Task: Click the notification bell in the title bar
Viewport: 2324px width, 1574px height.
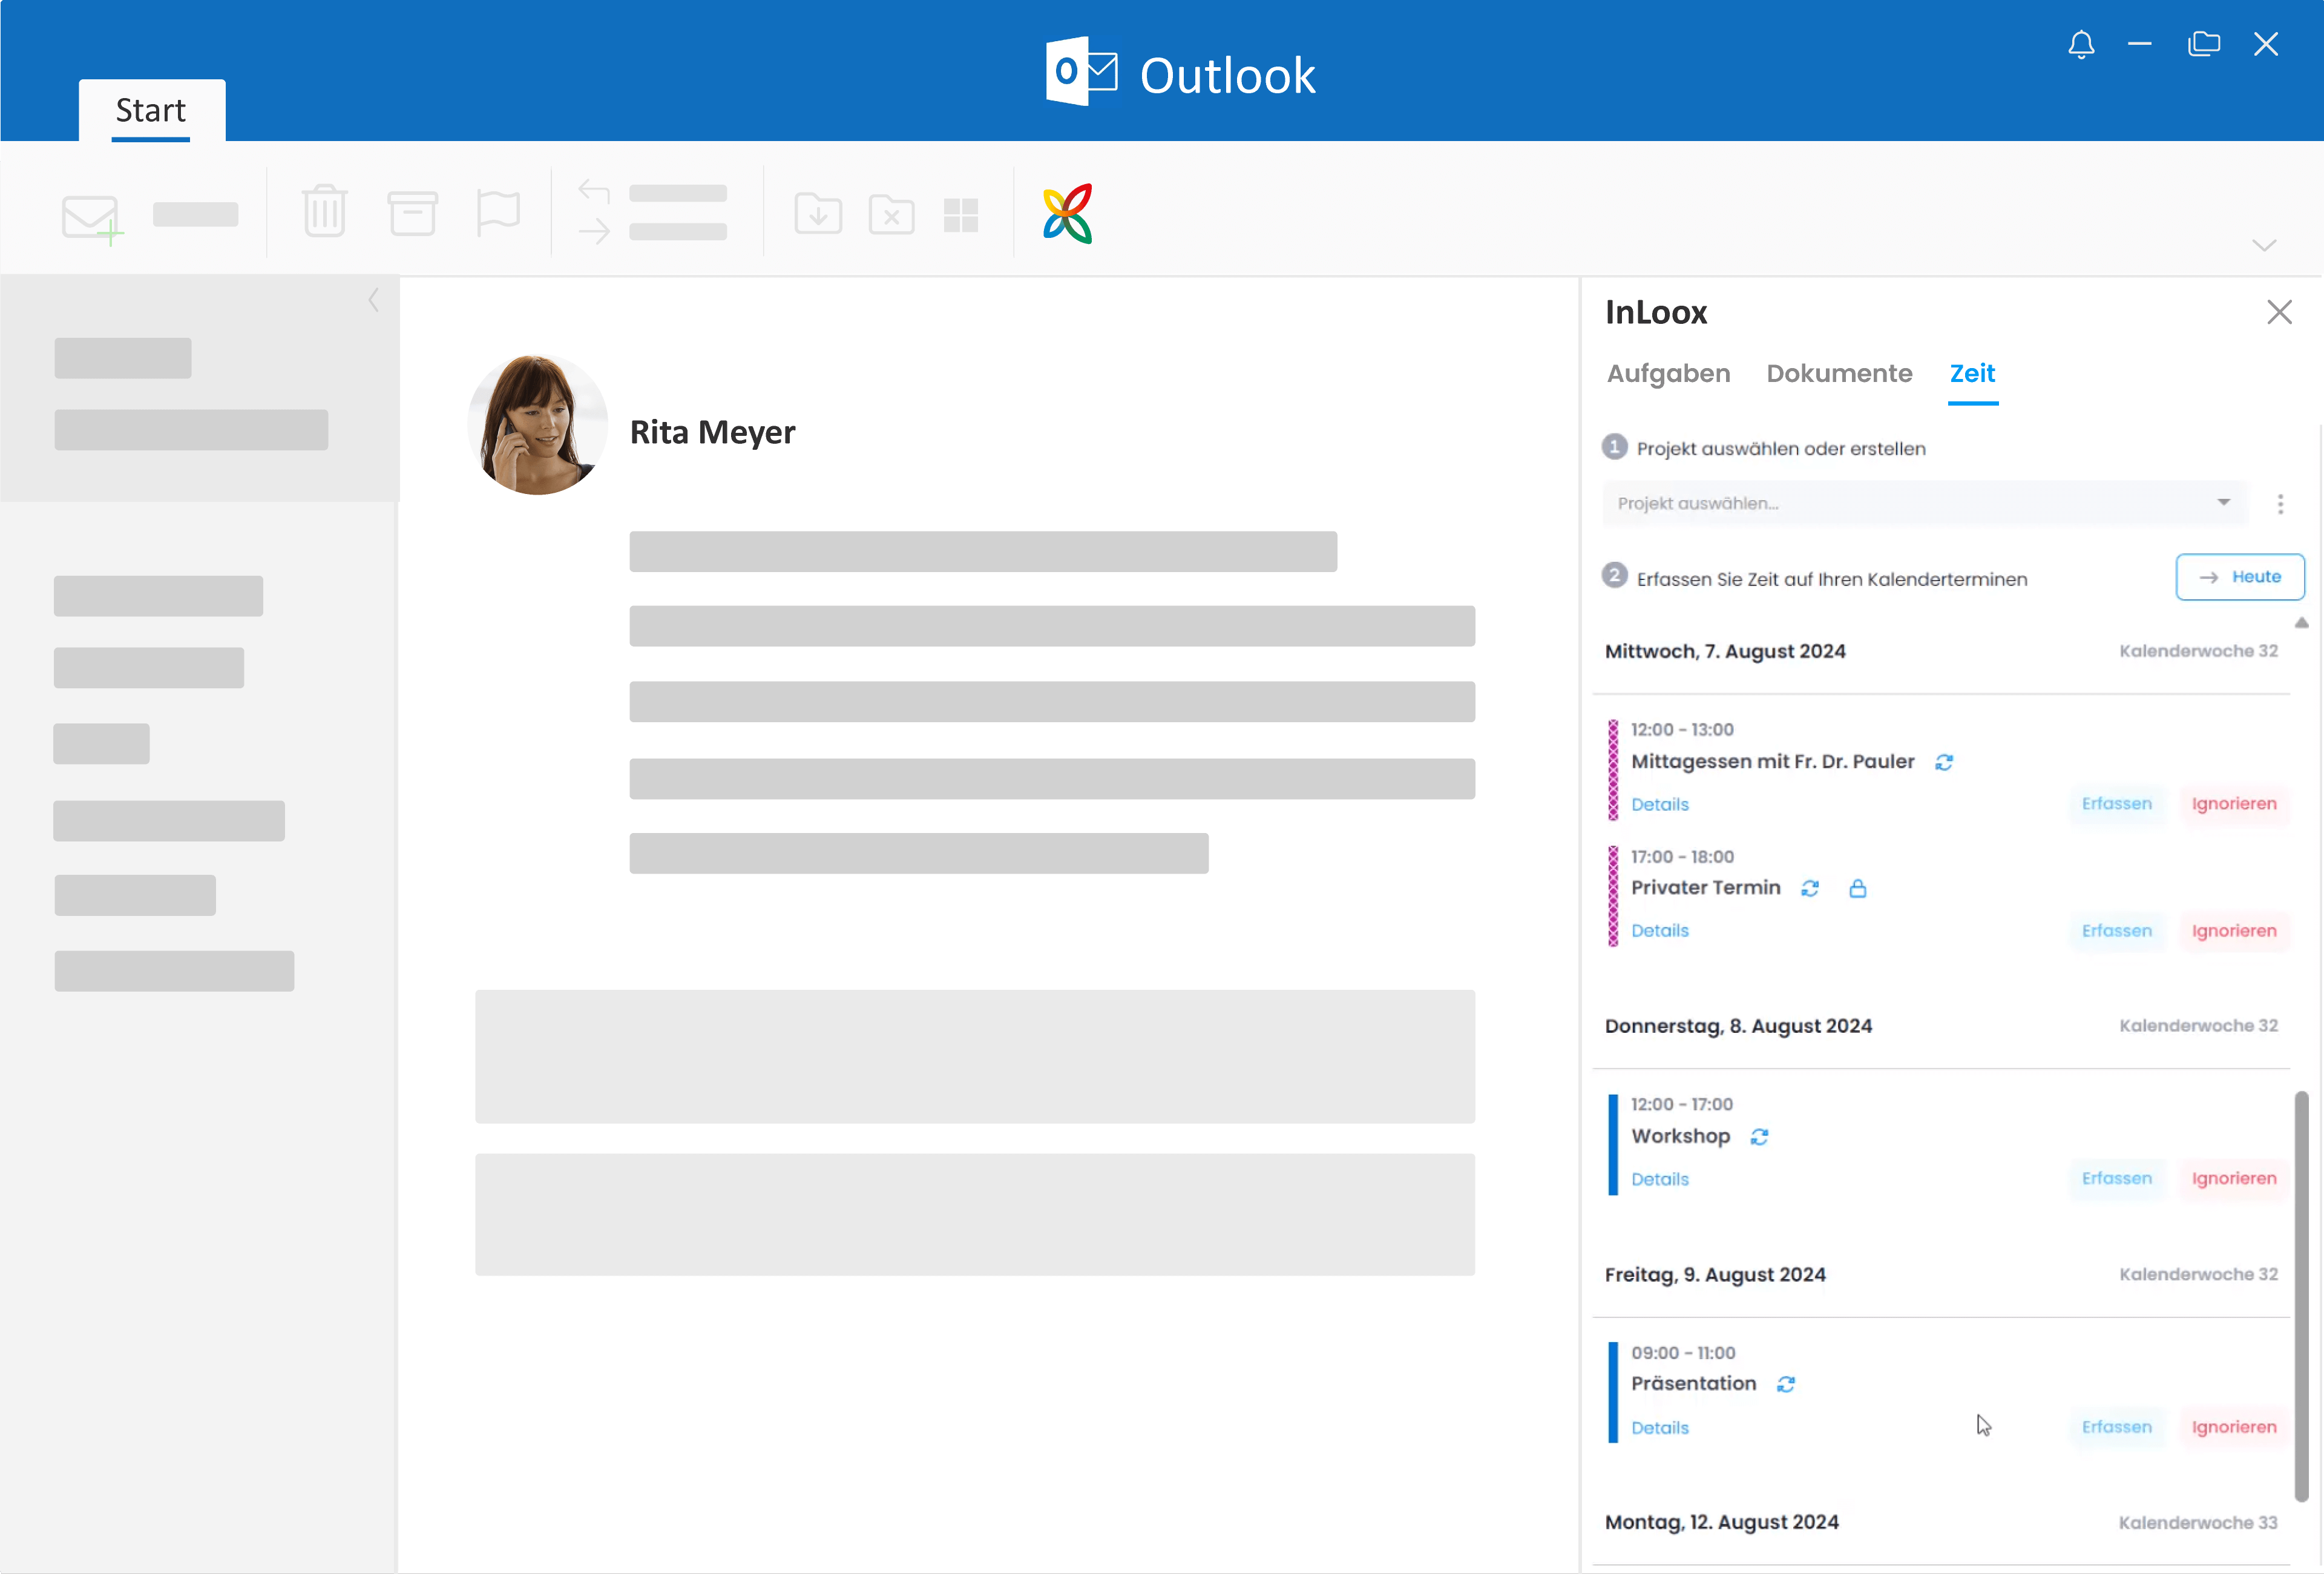Action: pos(2081,44)
